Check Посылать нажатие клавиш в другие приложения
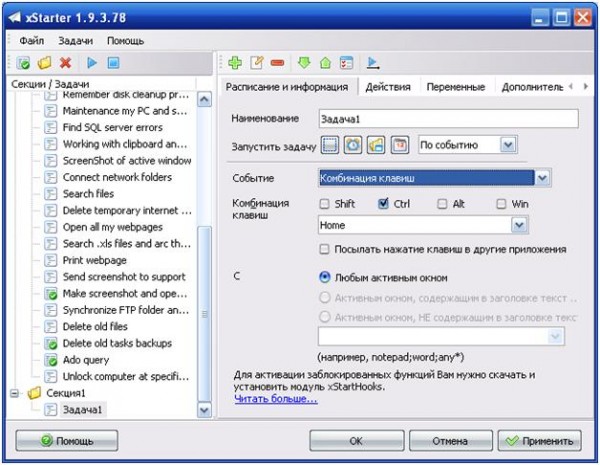Viewport: 600px width, 465px height. (x=324, y=250)
